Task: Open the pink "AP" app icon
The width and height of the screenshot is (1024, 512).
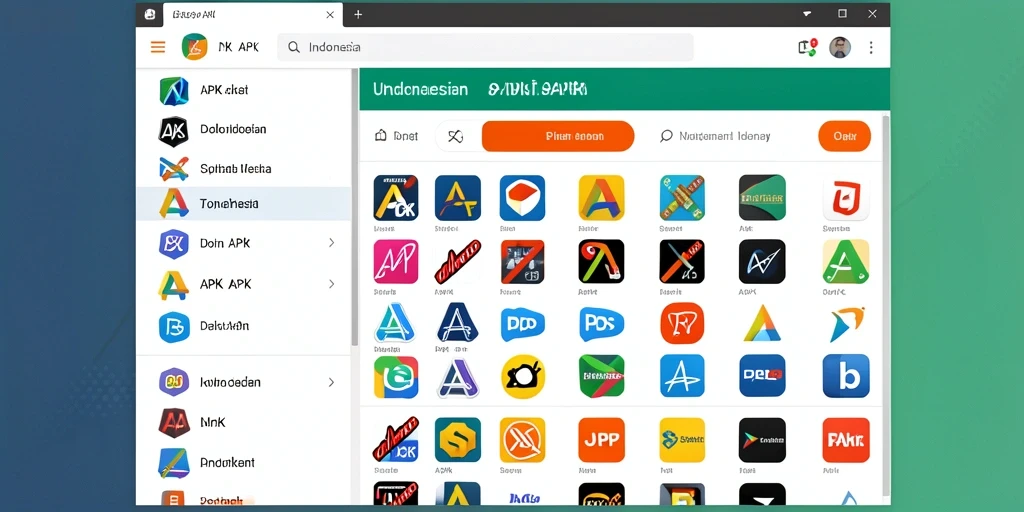Action: tap(396, 261)
